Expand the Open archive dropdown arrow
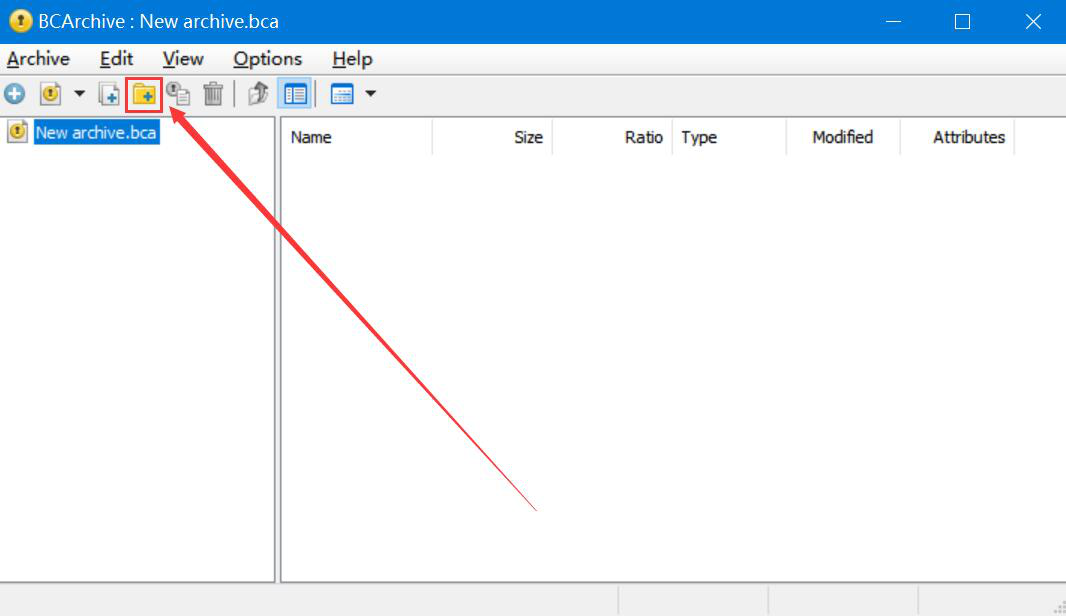This screenshot has width=1066, height=616. 80,94
